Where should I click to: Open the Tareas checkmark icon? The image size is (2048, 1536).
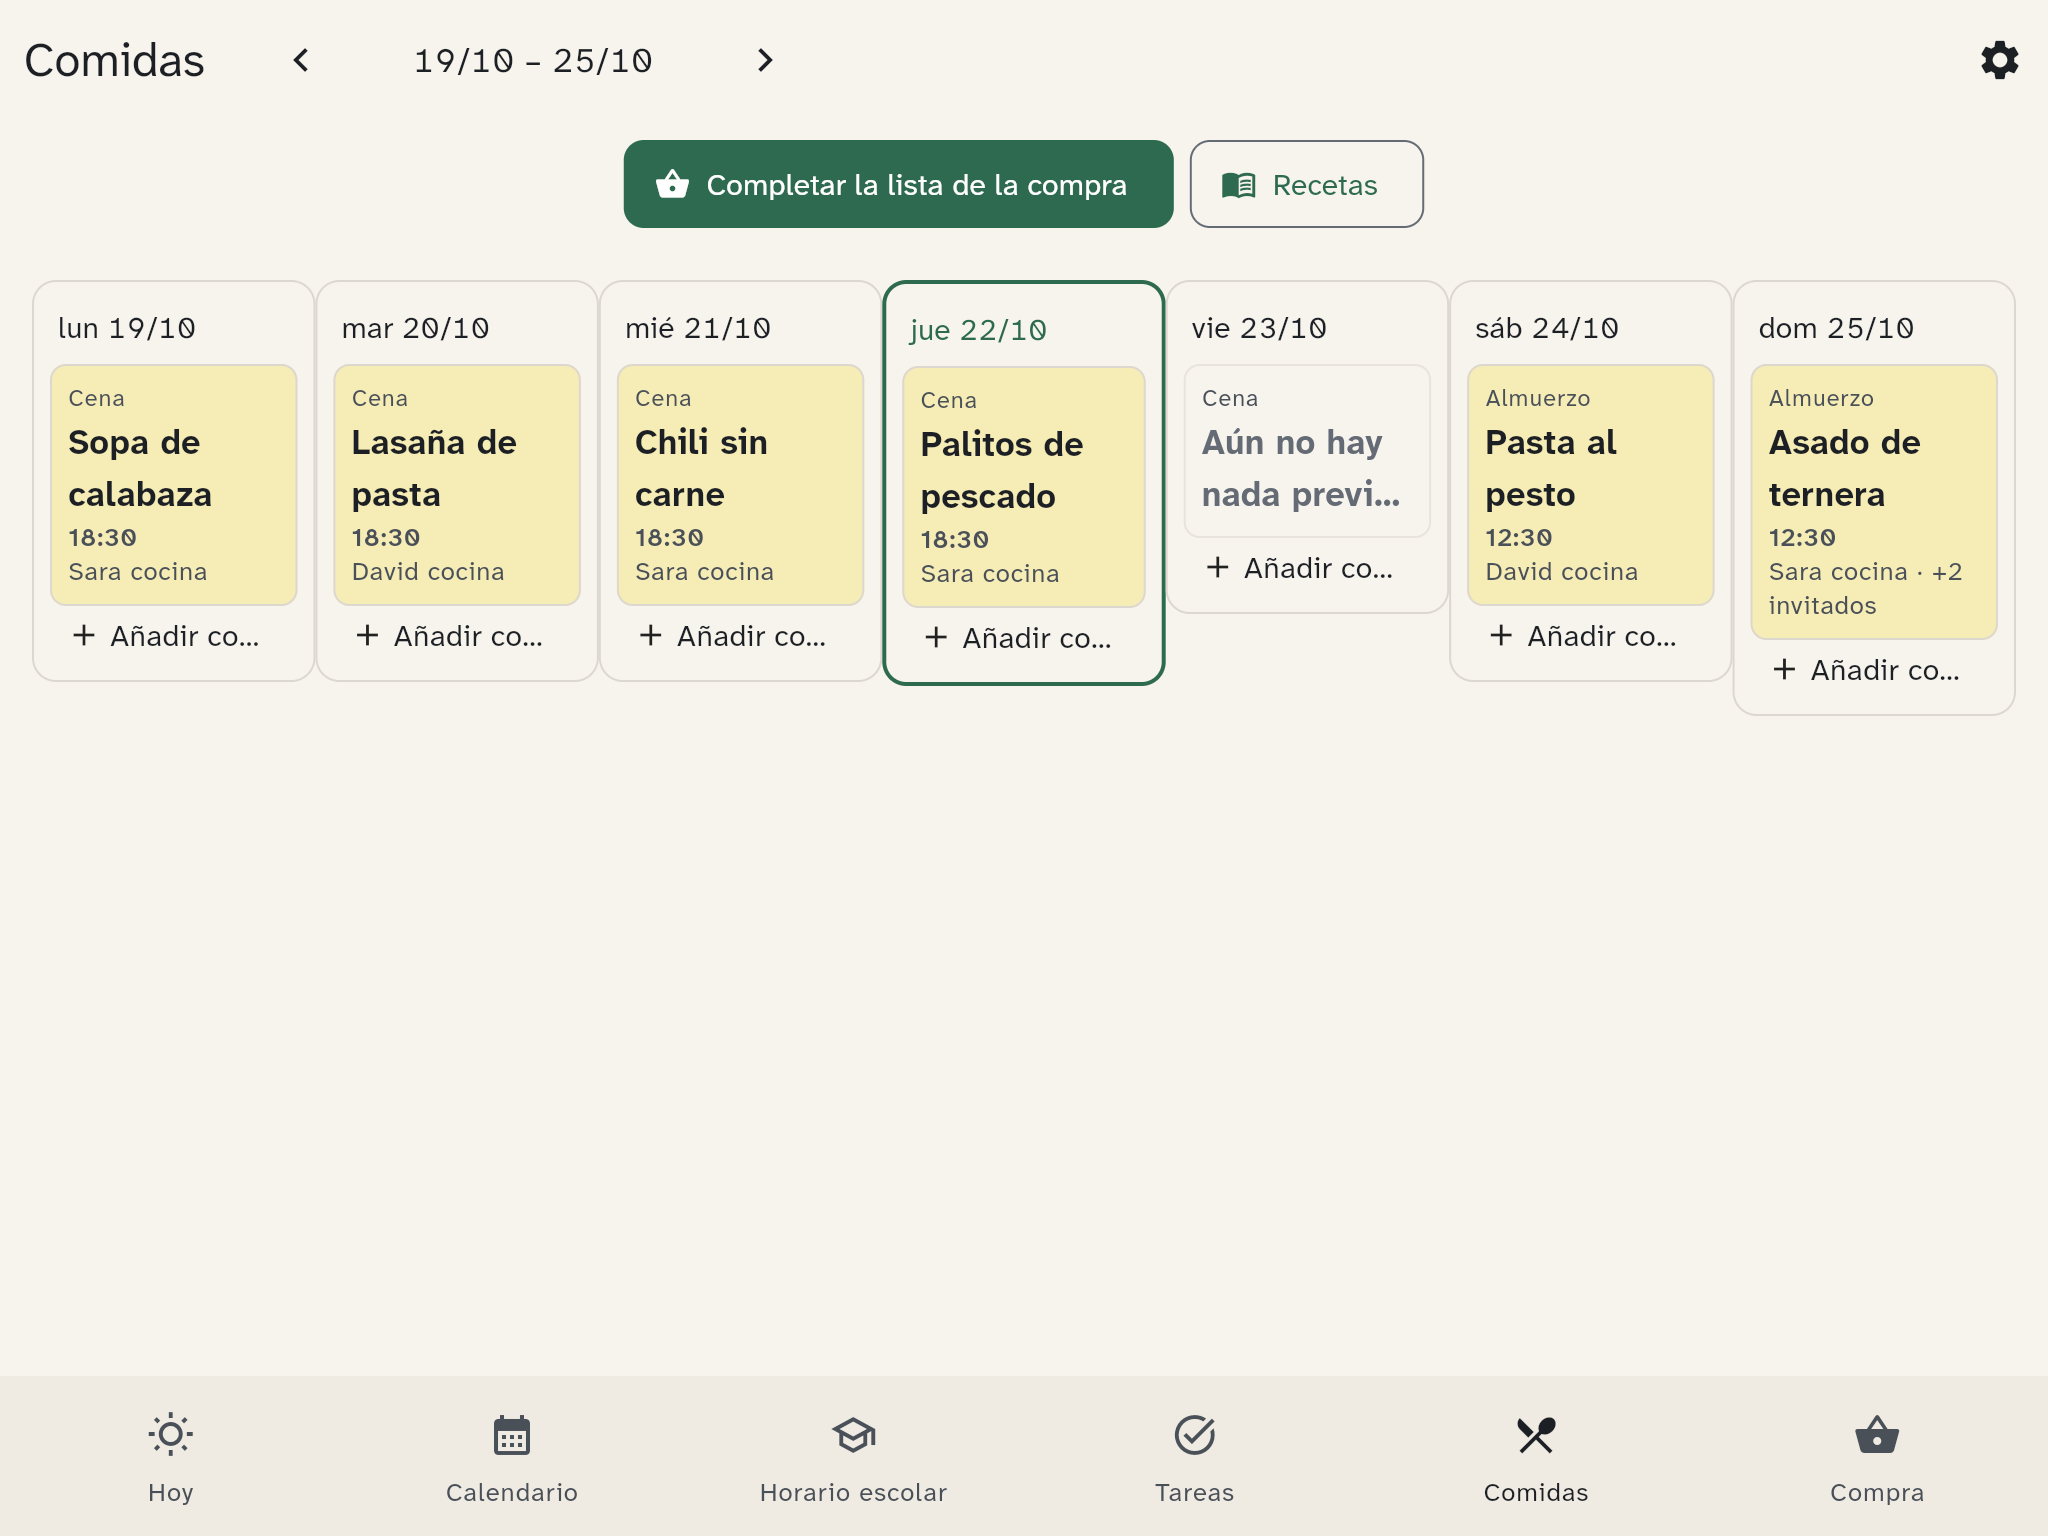[1195, 1435]
